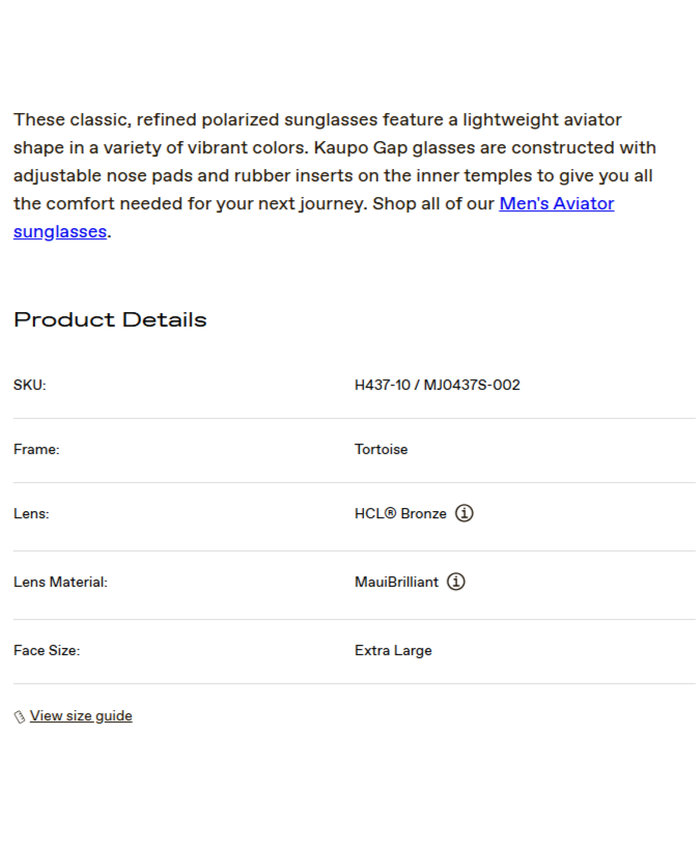Image resolution: width=700 pixels, height=850 pixels.
Task: Click the ruler icon beside View size guide
Action: [19, 717]
